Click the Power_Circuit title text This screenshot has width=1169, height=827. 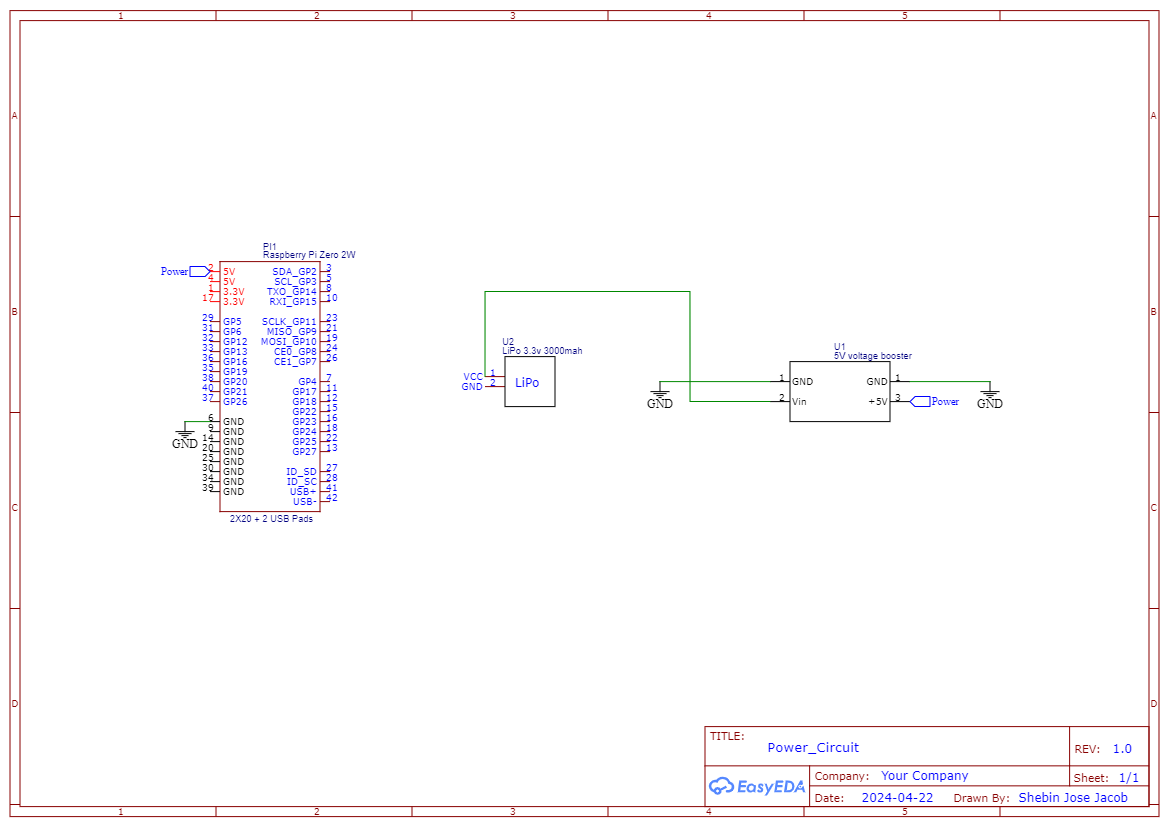tap(813, 747)
